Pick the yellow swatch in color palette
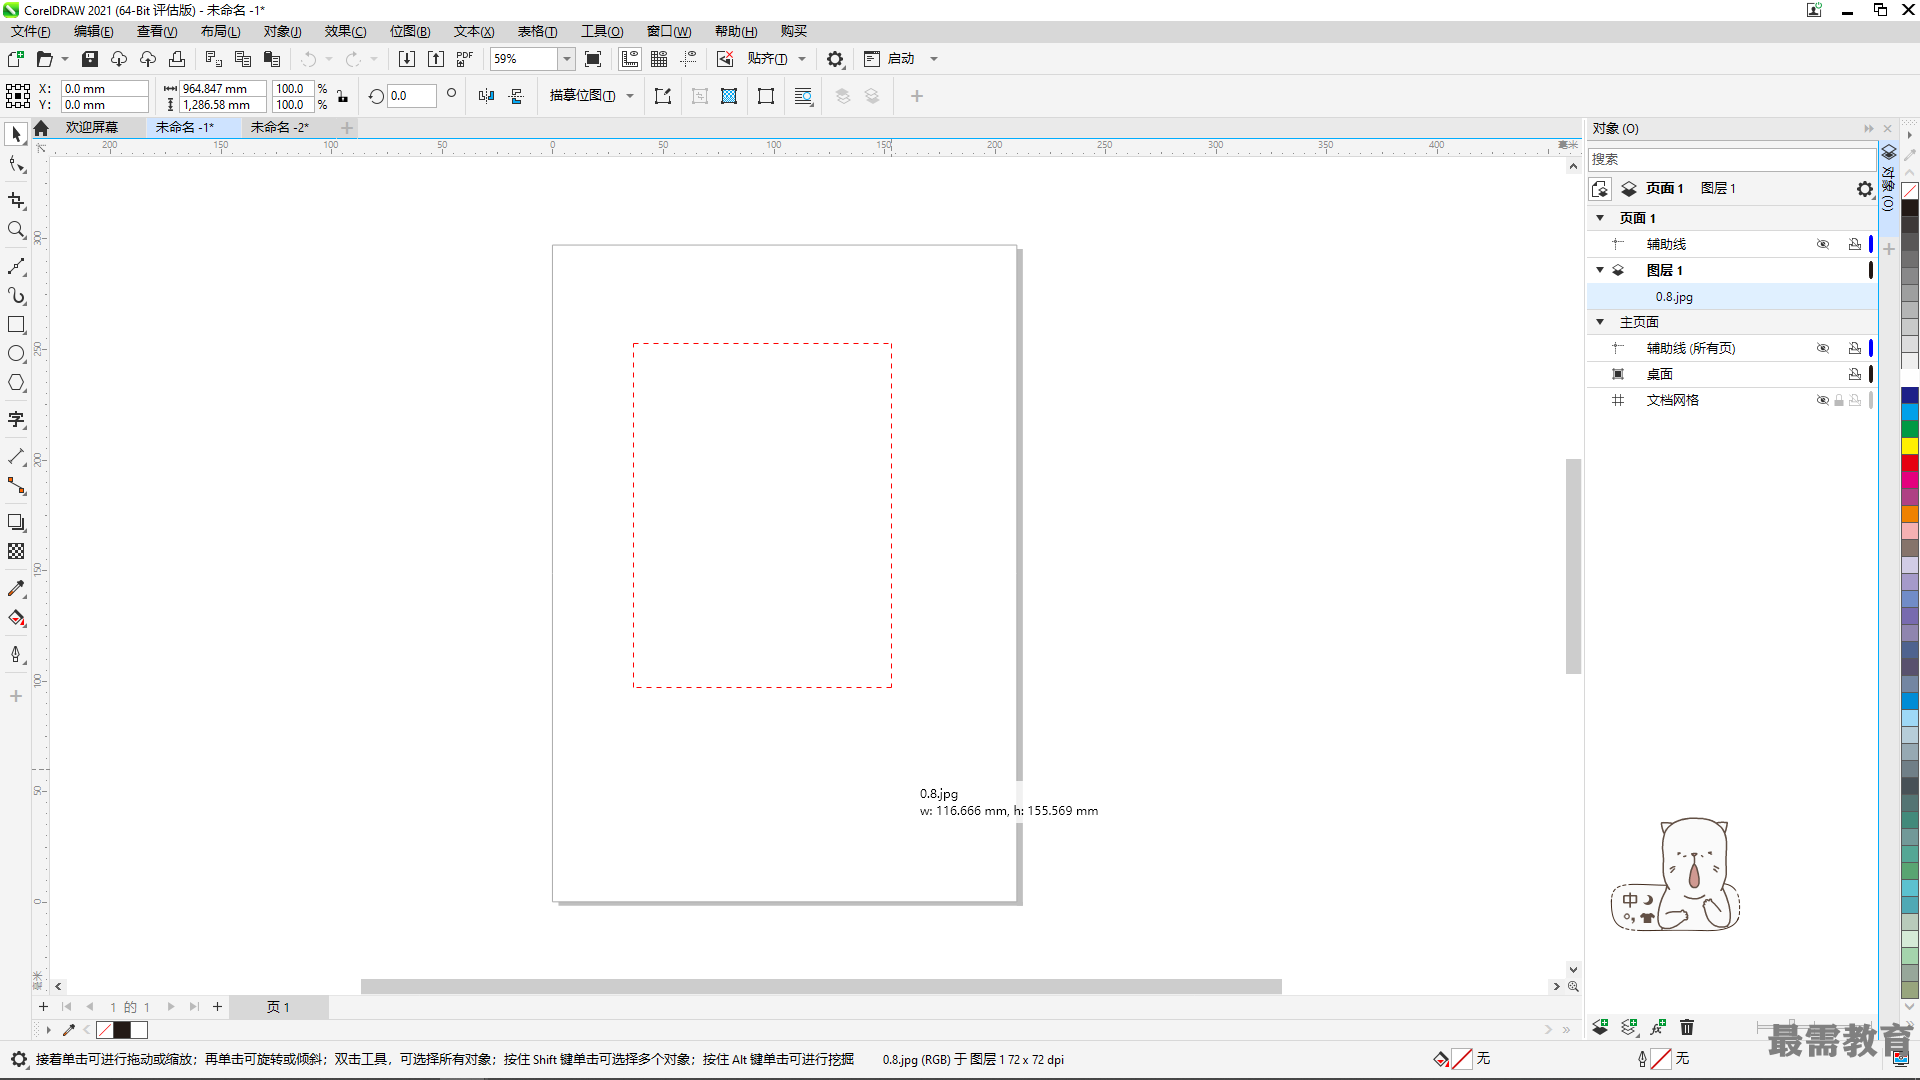 [1910, 446]
